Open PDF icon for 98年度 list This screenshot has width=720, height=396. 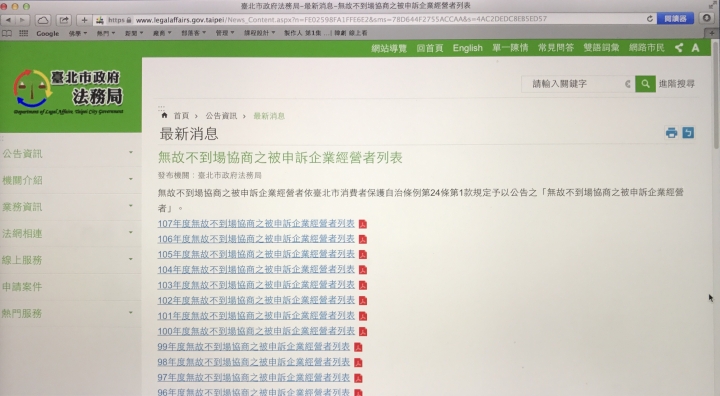358,362
